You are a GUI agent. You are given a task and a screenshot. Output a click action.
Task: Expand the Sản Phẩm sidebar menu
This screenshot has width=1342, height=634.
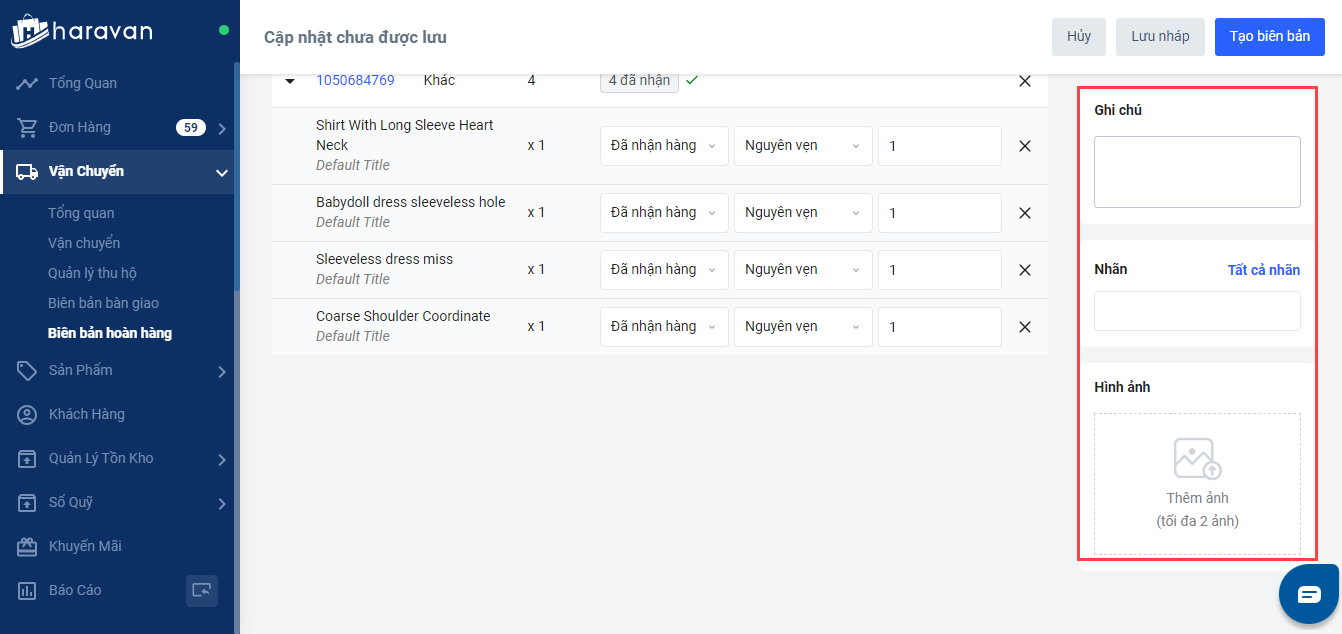[x=221, y=371]
